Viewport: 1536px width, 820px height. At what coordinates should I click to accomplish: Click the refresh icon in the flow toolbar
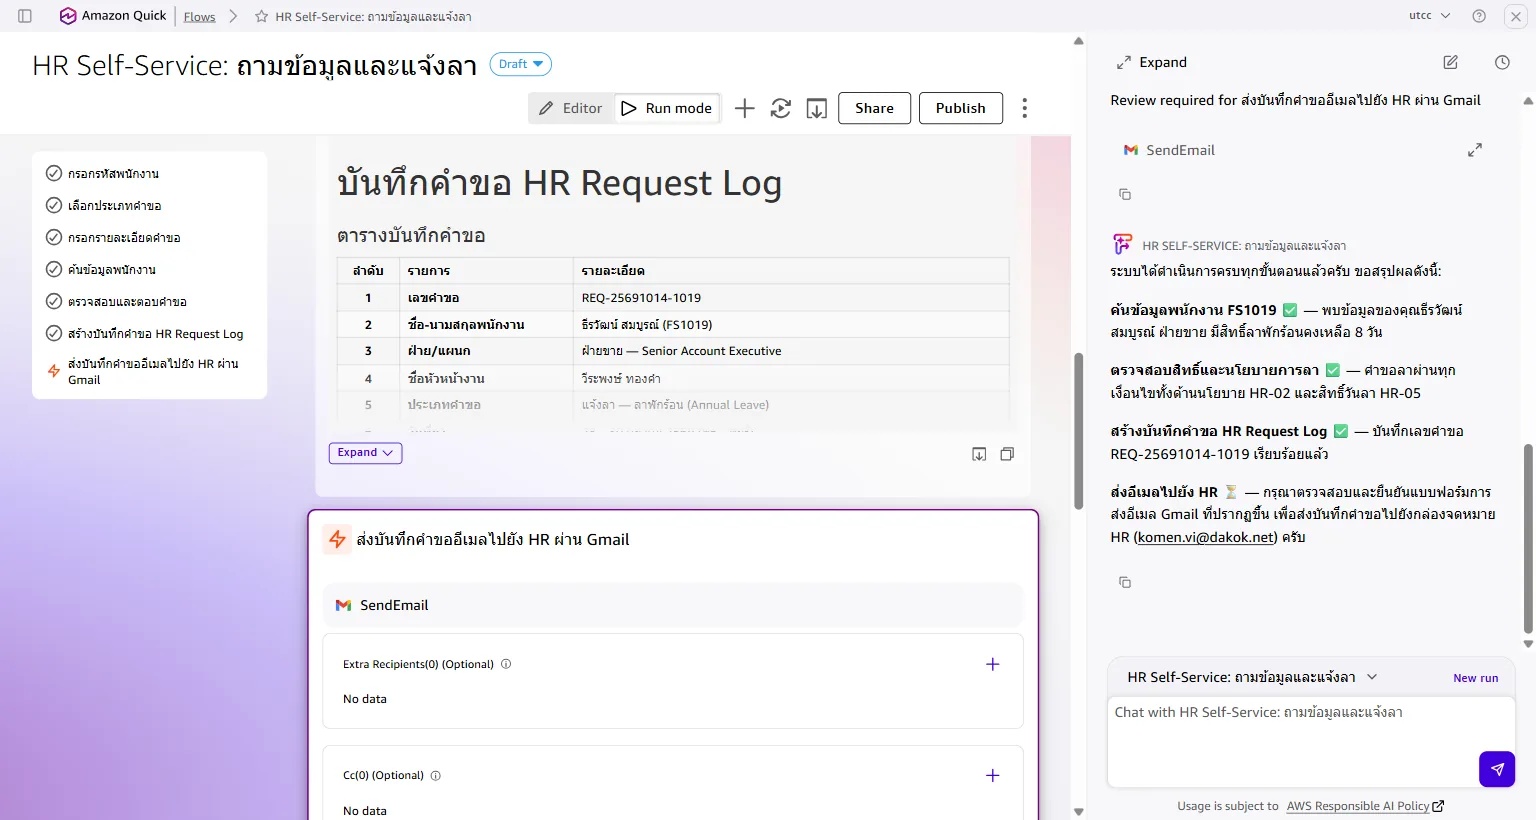(x=781, y=108)
